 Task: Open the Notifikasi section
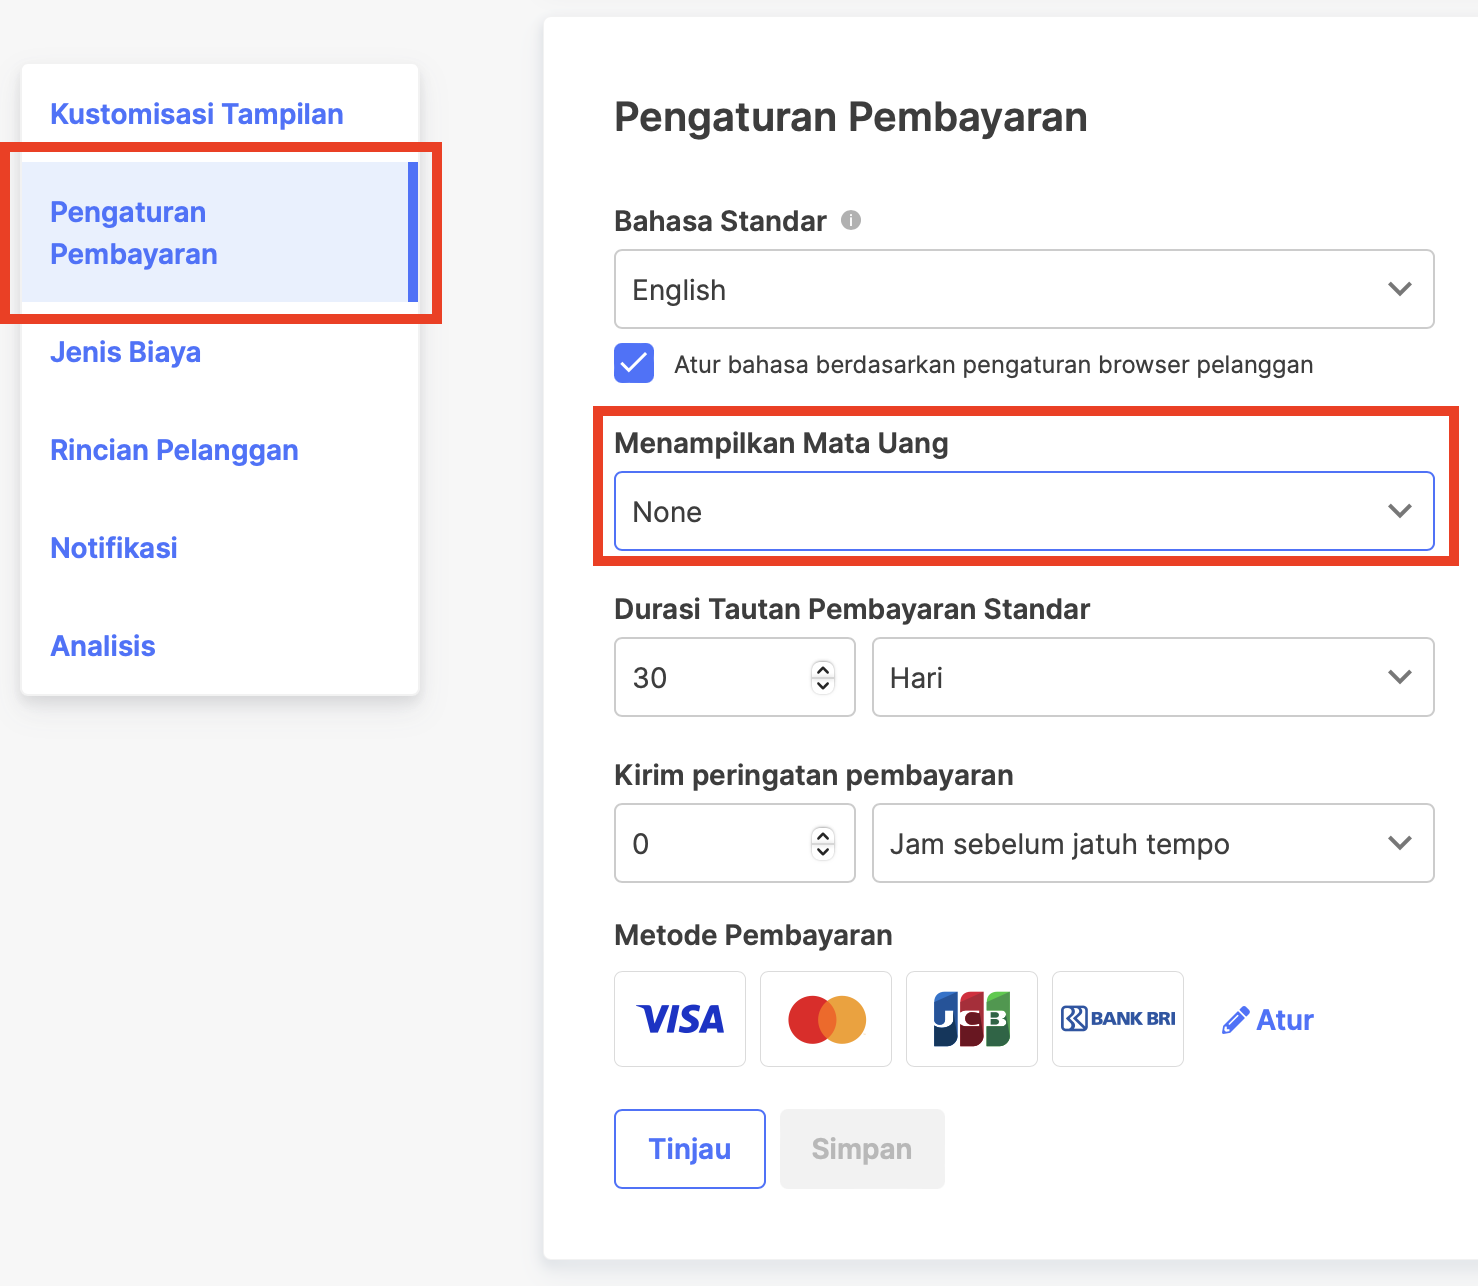pos(114,548)
